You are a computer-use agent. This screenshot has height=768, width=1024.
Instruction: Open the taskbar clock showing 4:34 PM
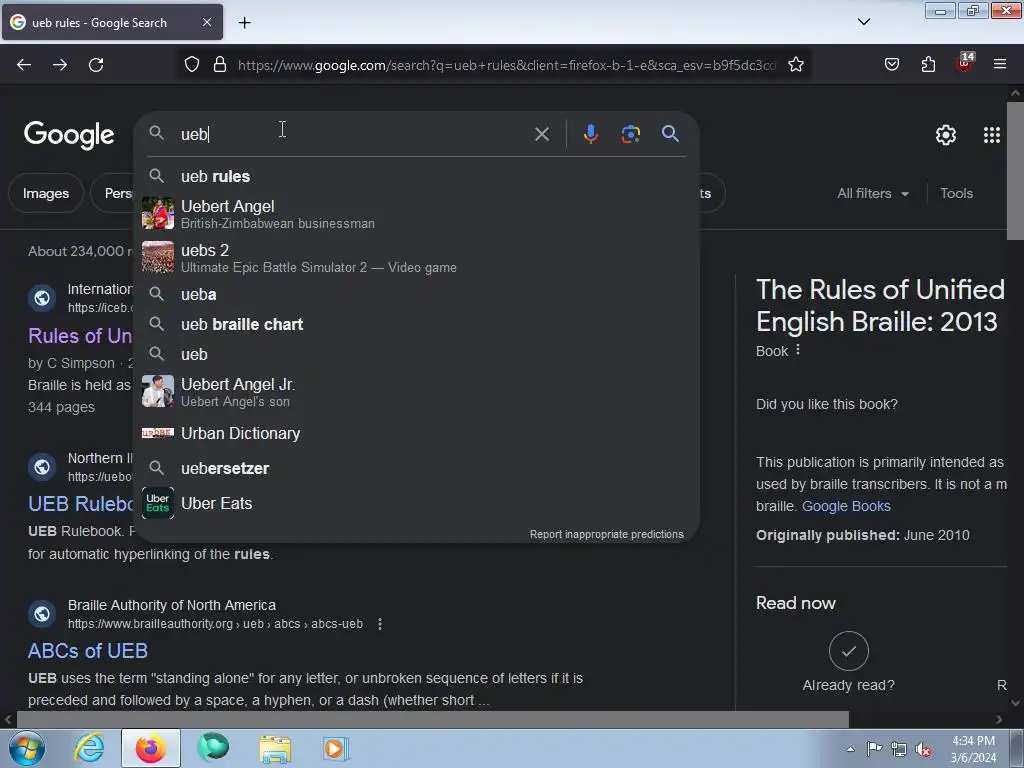coord(973,749)
